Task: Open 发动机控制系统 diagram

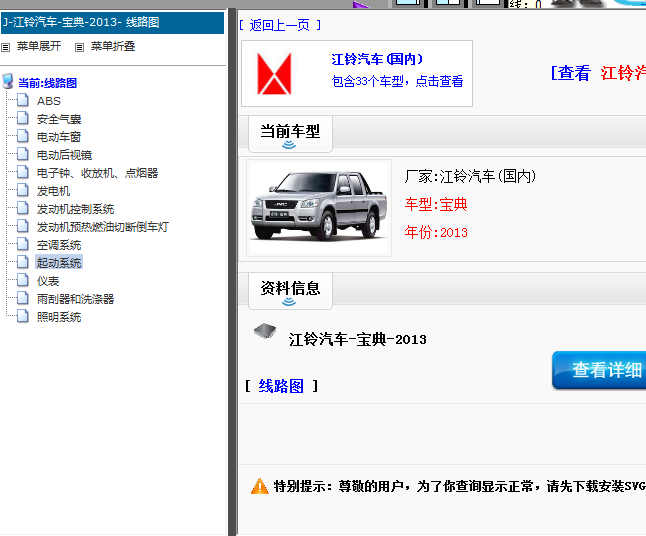Action: 75,209
